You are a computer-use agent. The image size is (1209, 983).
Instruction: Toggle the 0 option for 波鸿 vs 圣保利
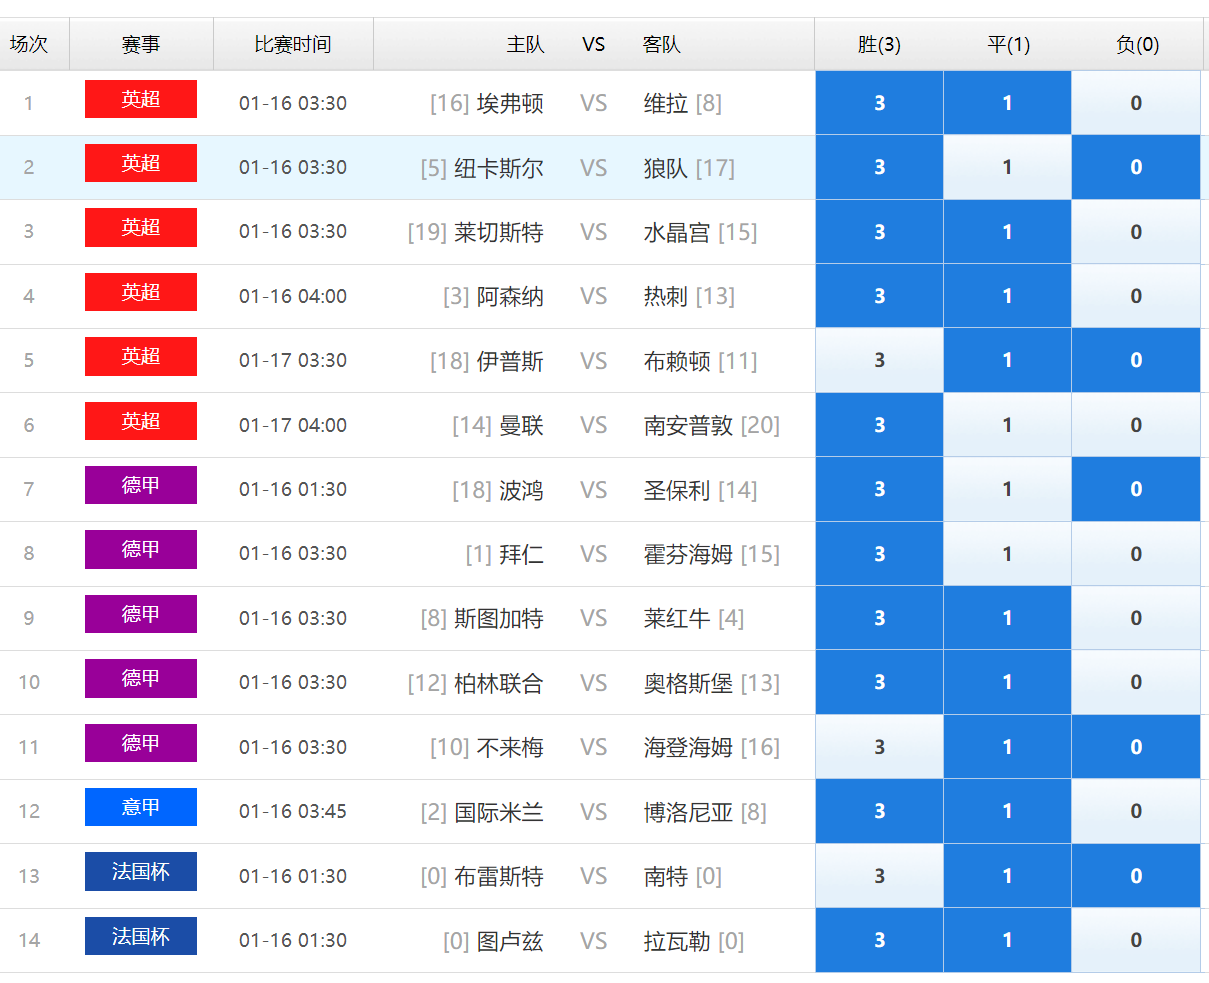1136,489
